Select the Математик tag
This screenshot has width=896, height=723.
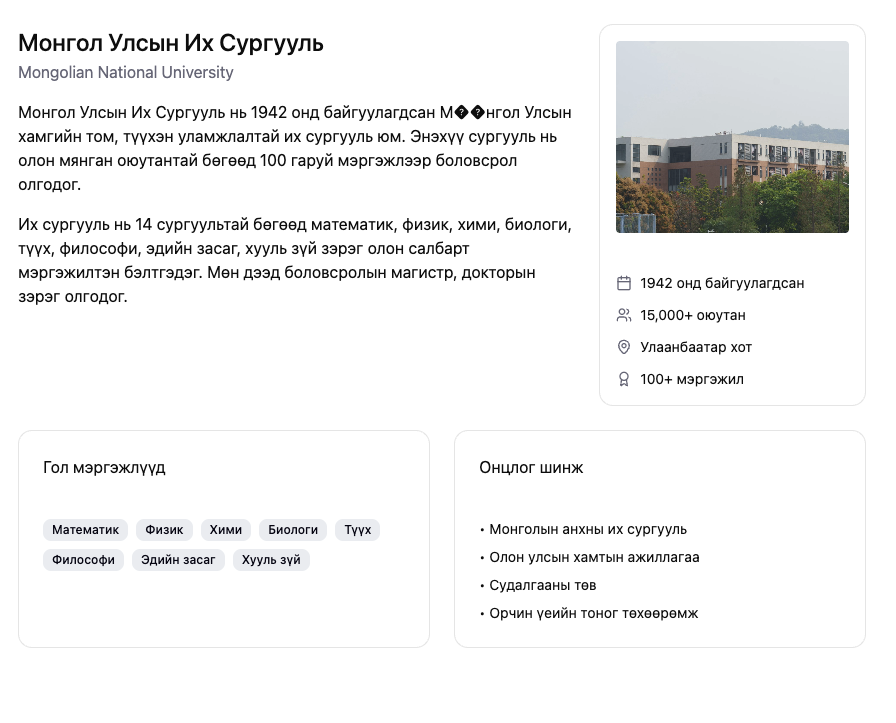85,530
